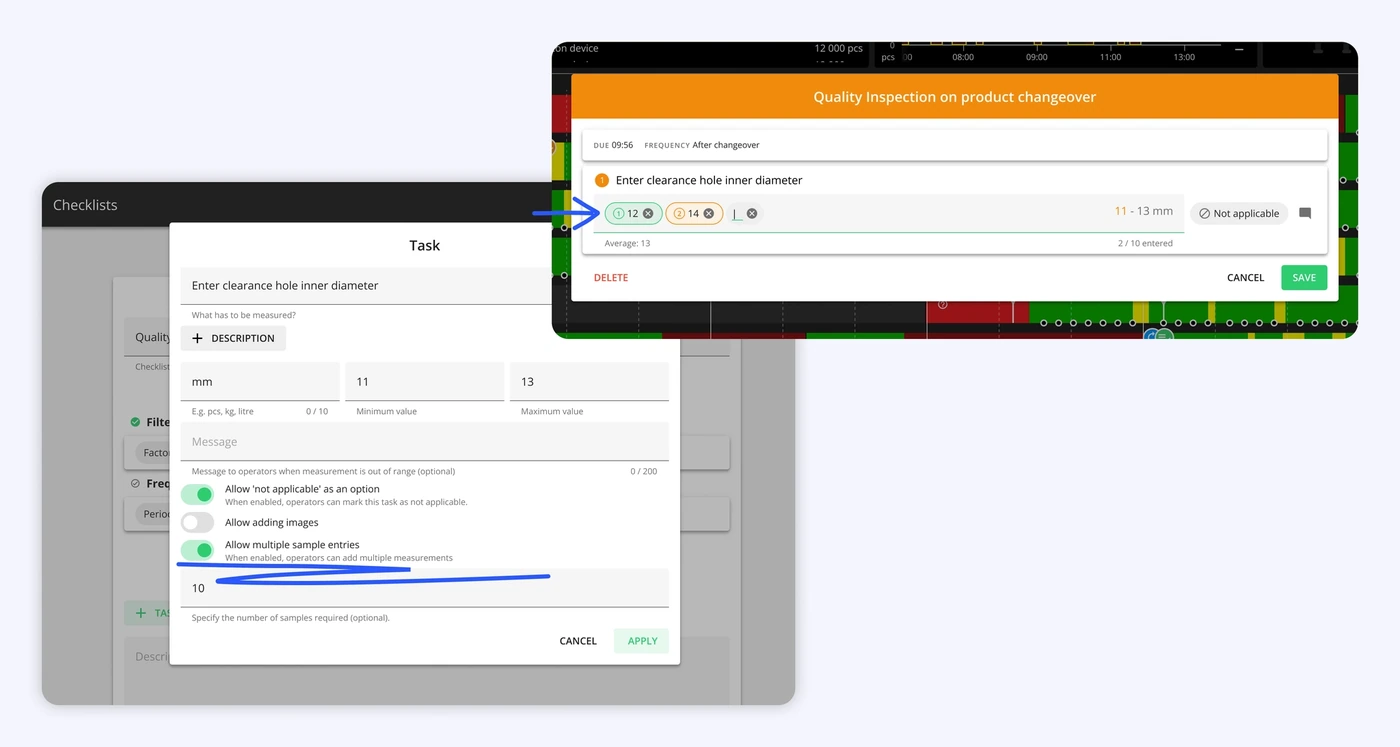
Task: Click the Minimum value field showing 11
Action: click(x=424, y=382)
